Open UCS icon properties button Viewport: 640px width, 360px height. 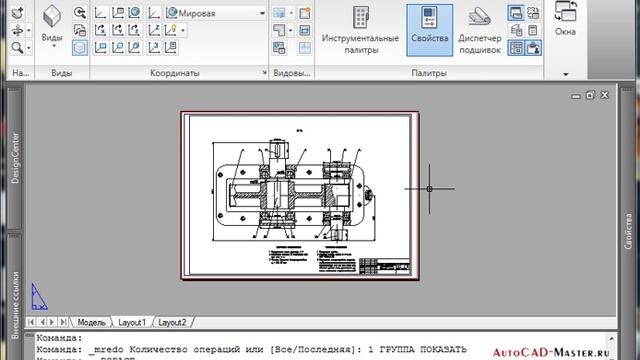[x=171, y=47]
